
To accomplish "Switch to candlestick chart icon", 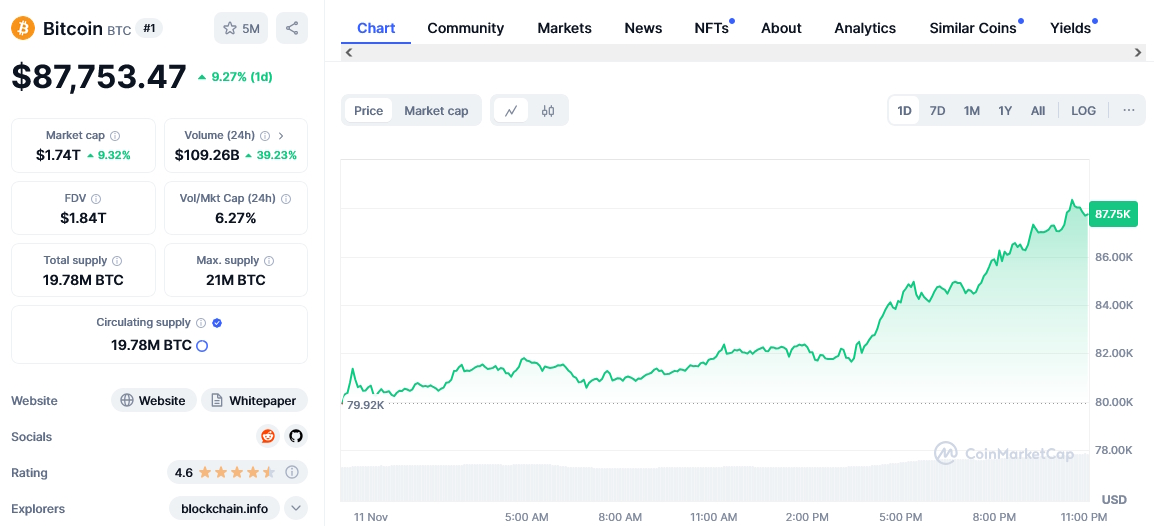I will 548,111.
